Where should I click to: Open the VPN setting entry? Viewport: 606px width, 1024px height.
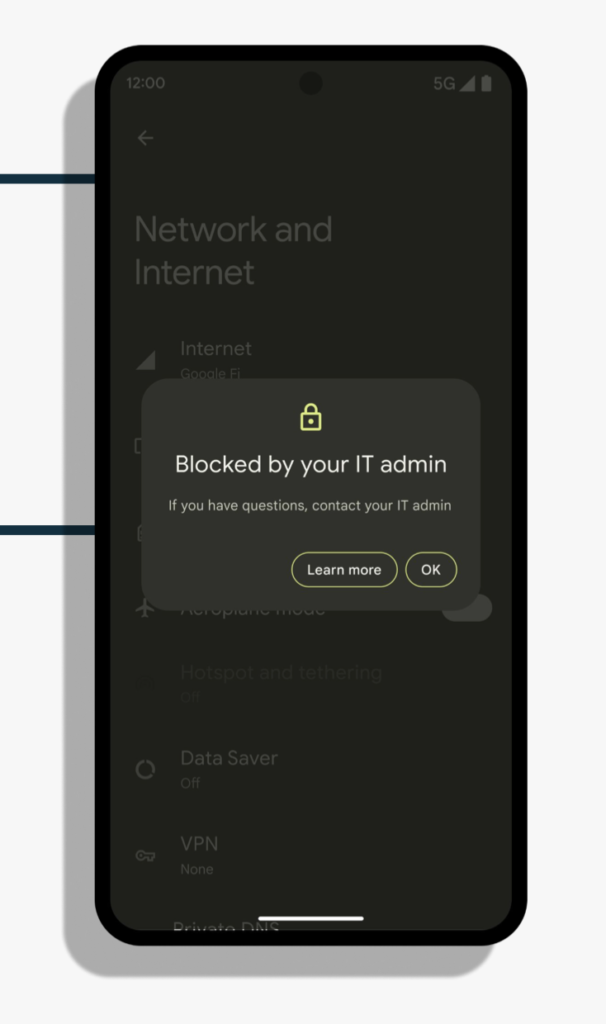[x=311, y=856]
